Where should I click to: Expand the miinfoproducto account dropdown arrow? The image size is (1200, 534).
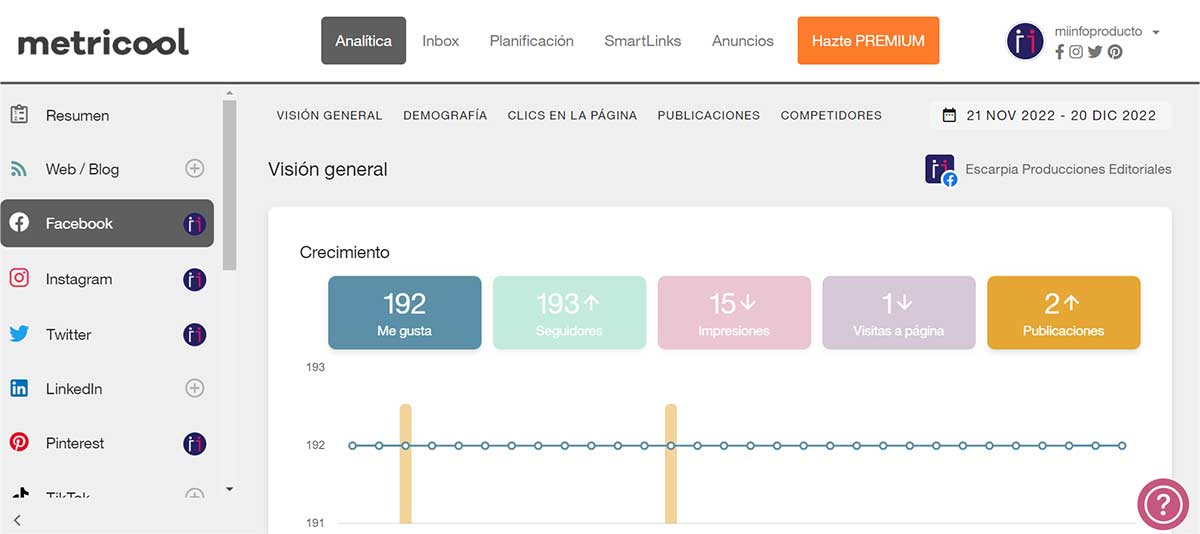pos(1156,32)
